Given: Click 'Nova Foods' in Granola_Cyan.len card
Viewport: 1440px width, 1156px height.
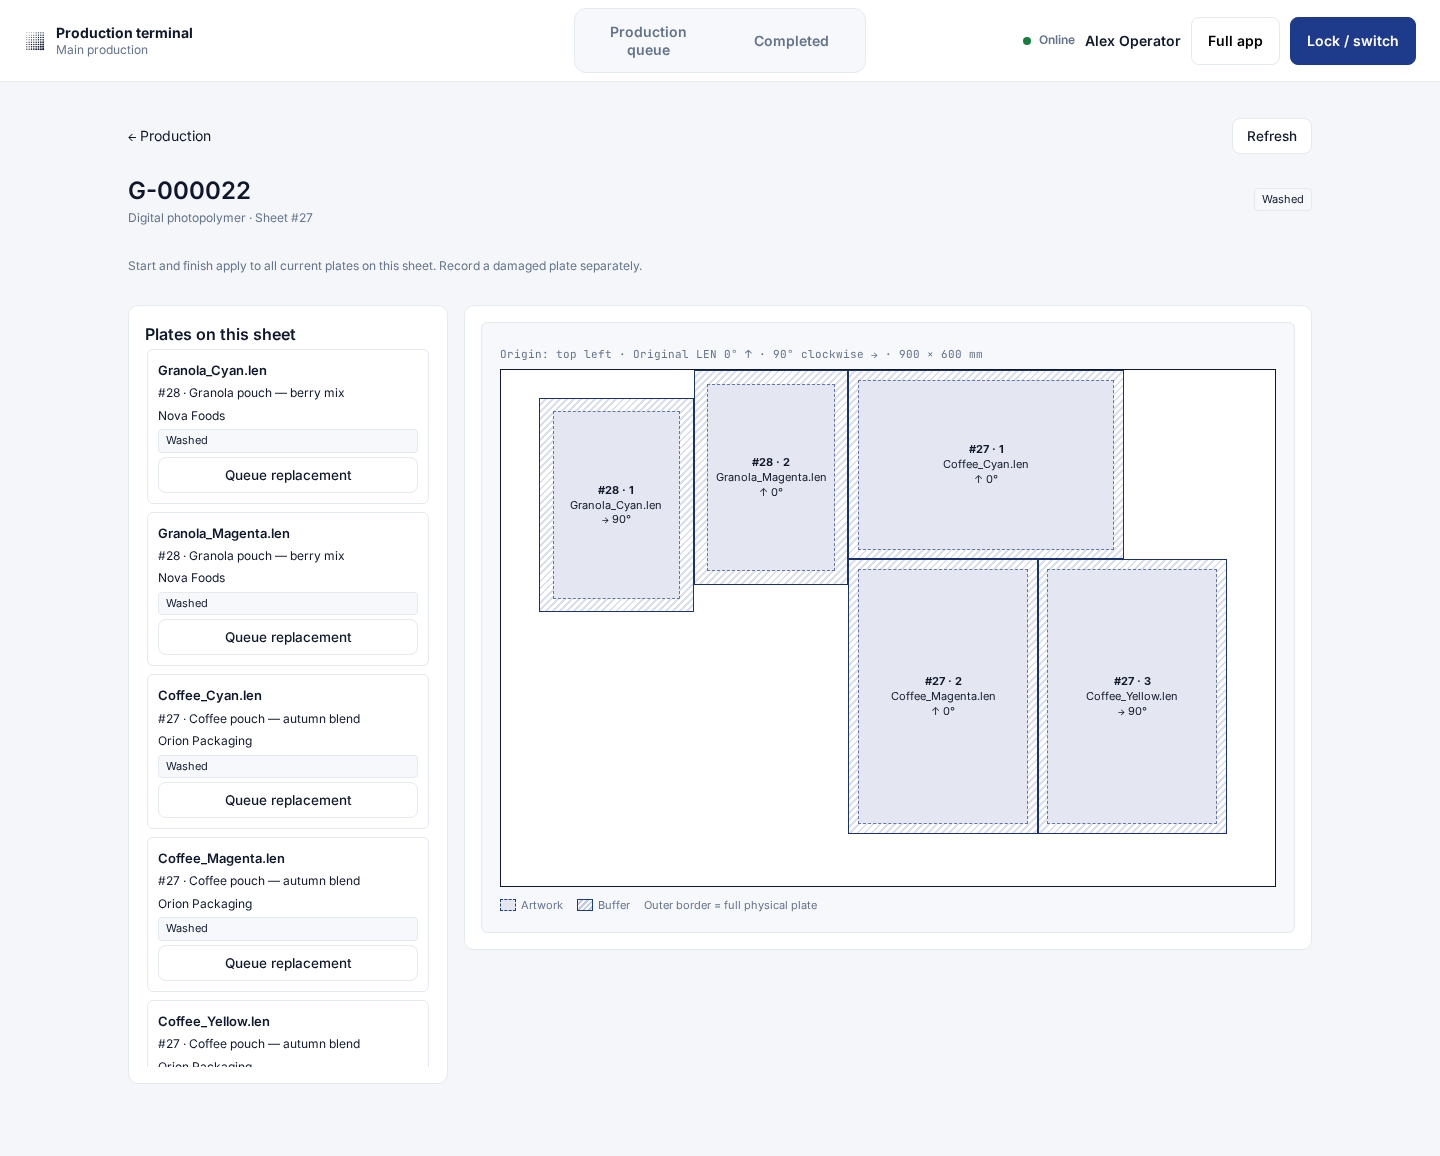Looking at the screenshot, I should (191, 416).
